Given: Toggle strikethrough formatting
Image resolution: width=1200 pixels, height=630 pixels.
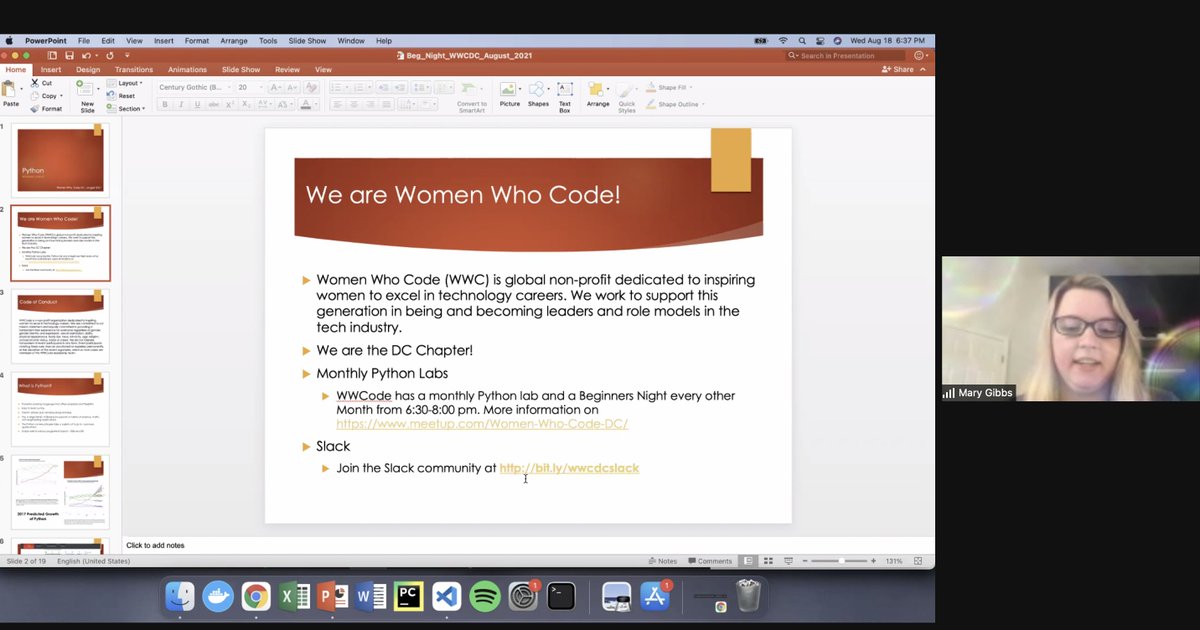Looking at the screenshot, I should pos(215,104).
